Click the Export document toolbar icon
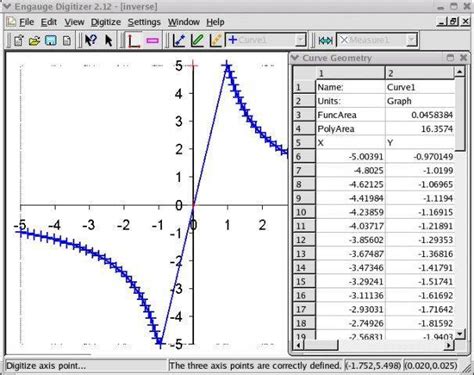 67,40
